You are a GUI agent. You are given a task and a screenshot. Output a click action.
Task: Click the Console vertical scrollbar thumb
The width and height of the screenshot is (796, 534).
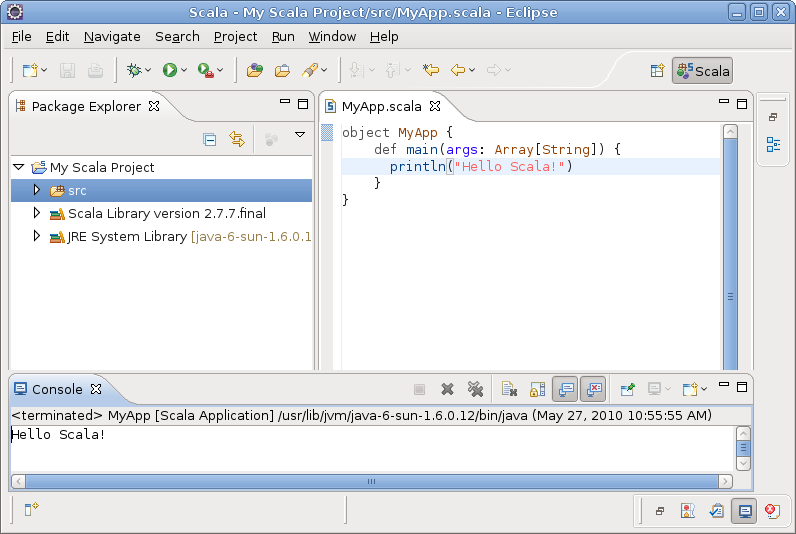743,448
